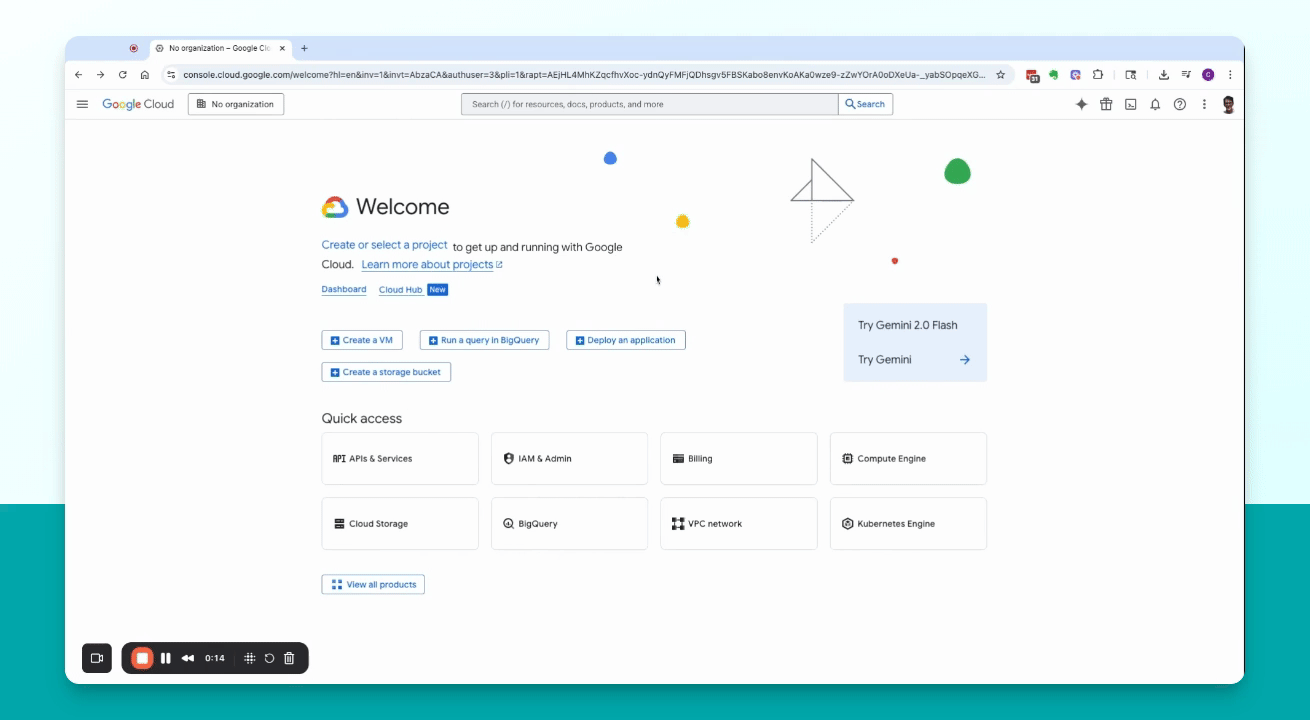Click the browser address bar URL

pyautogui.click(x=584, y=75)
